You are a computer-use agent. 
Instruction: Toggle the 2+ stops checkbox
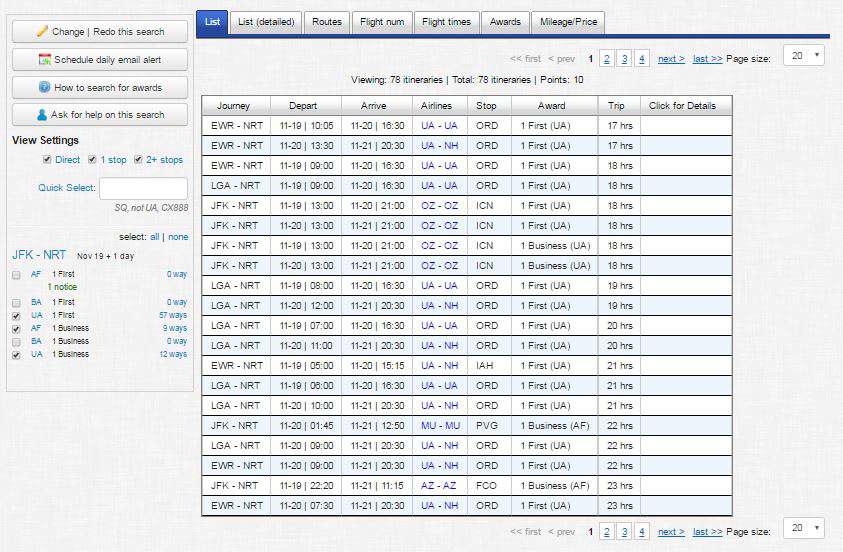tap(138, 160)
